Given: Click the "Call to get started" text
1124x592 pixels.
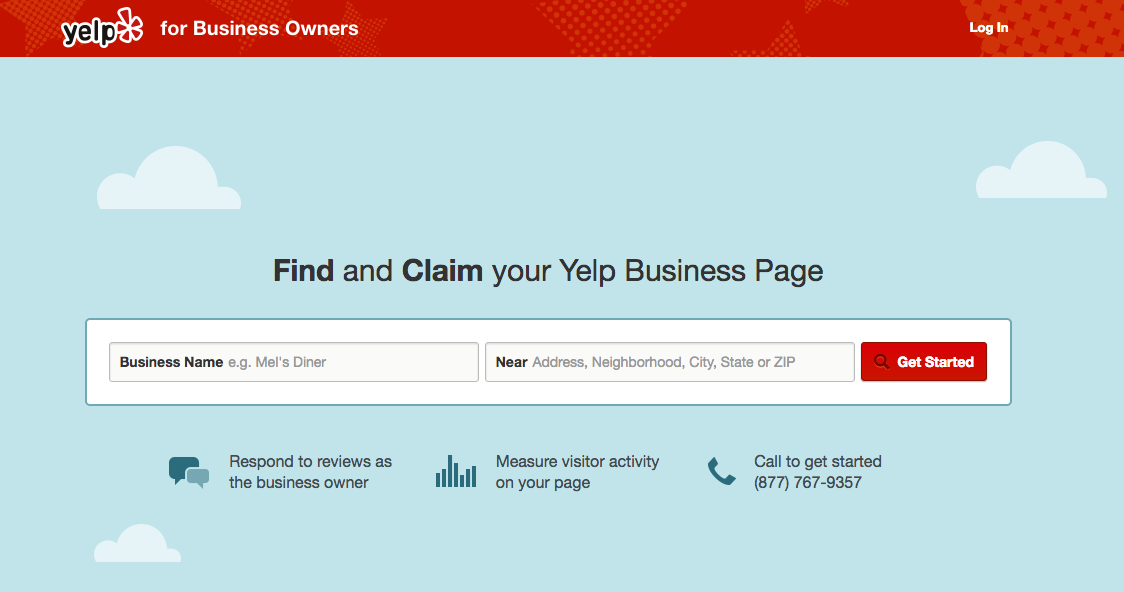Looking at the screenshot, I should point(818,462).
